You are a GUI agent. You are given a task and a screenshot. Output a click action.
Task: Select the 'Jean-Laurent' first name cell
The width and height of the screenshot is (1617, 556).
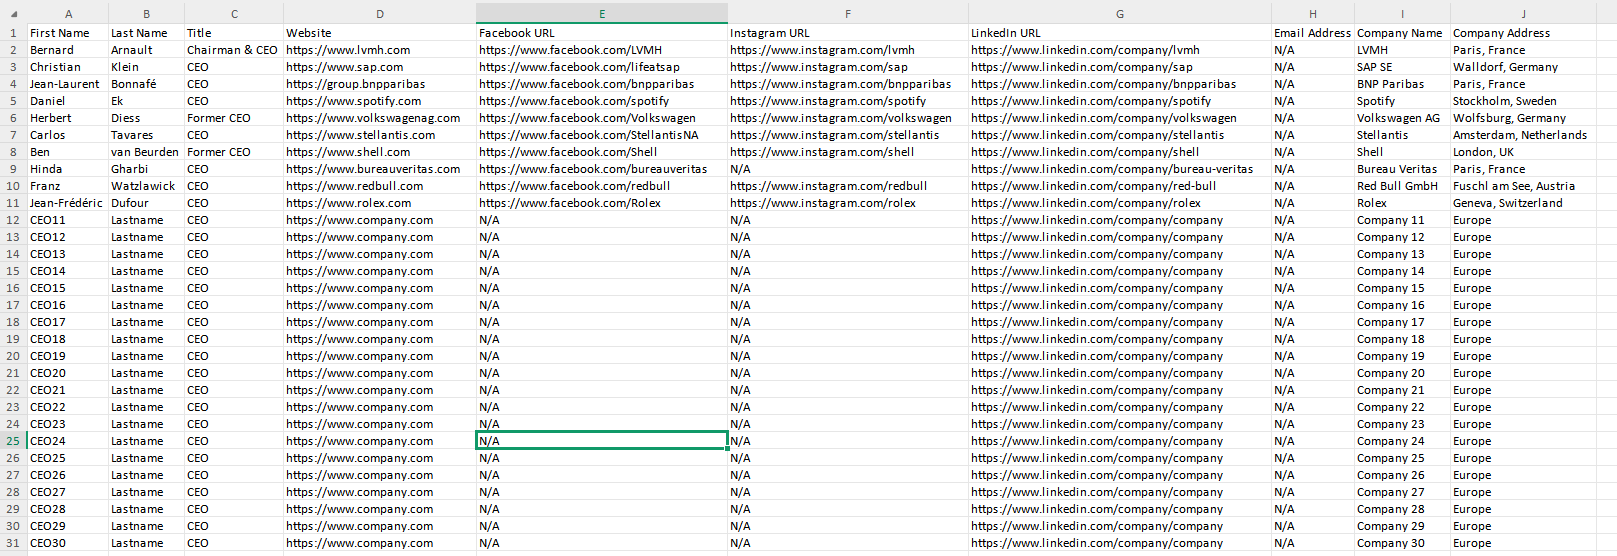point(68,84)
